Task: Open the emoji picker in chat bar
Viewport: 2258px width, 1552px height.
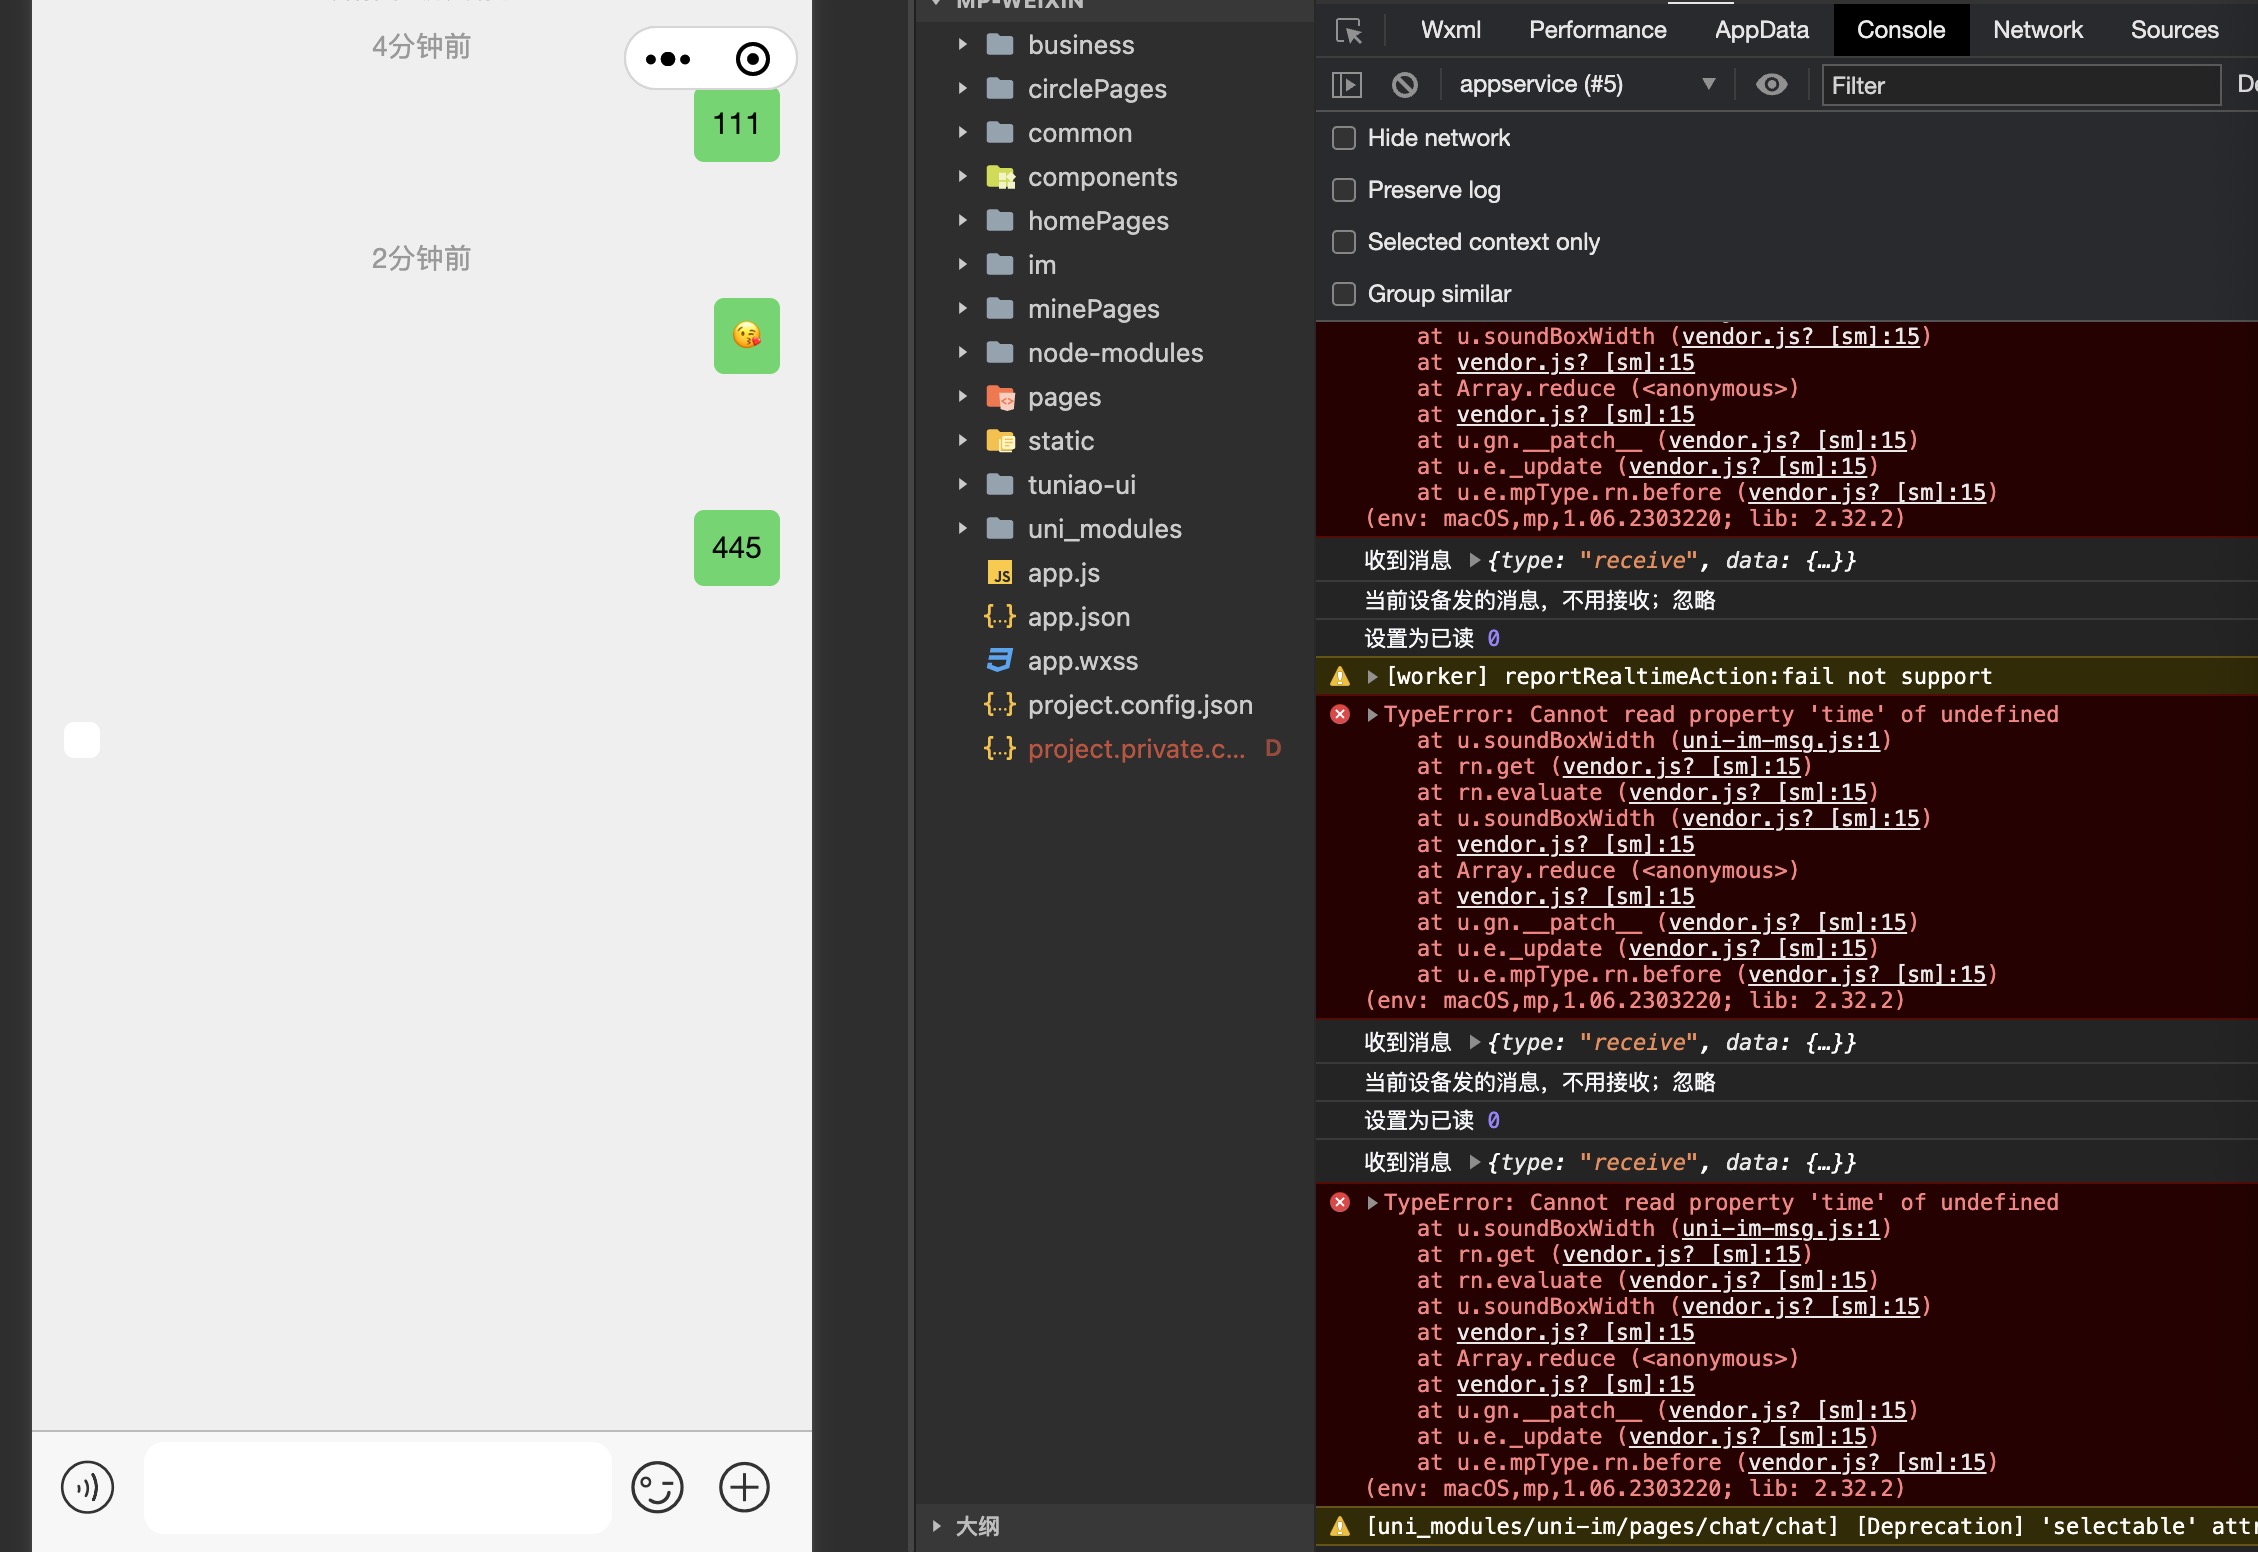Action: (657, 1487)
